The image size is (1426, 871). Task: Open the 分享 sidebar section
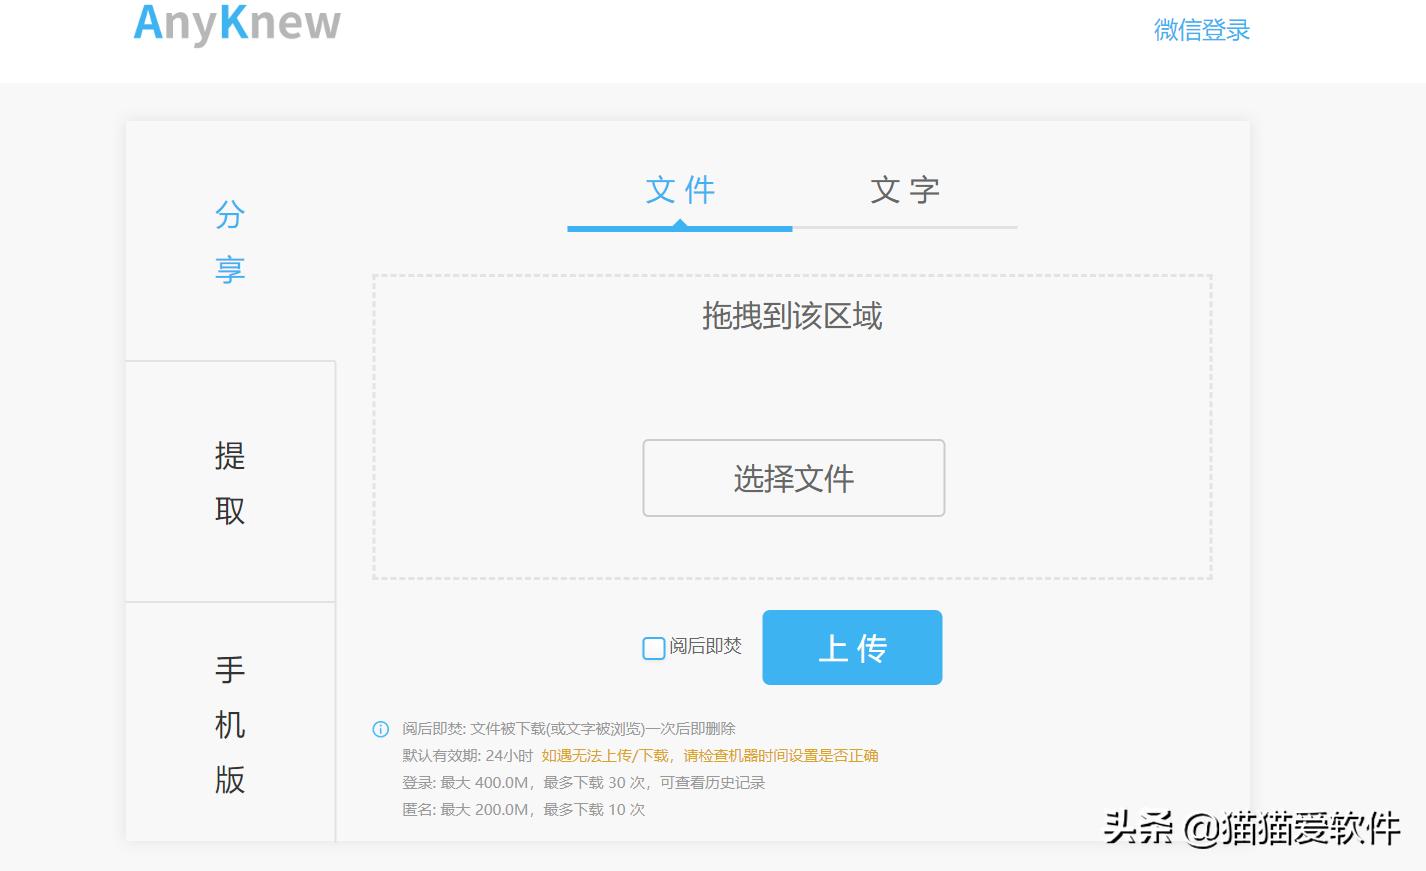pyautogui.click(x=228, y=240)
